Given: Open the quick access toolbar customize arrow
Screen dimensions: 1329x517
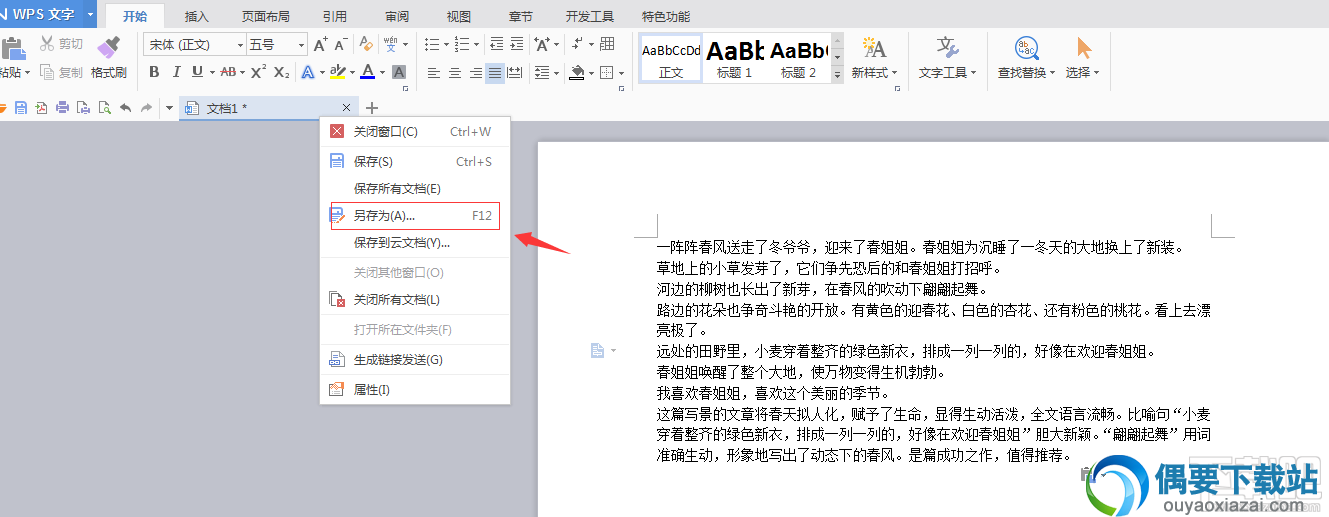Looking at the screenshot, I should pos(169,108).
